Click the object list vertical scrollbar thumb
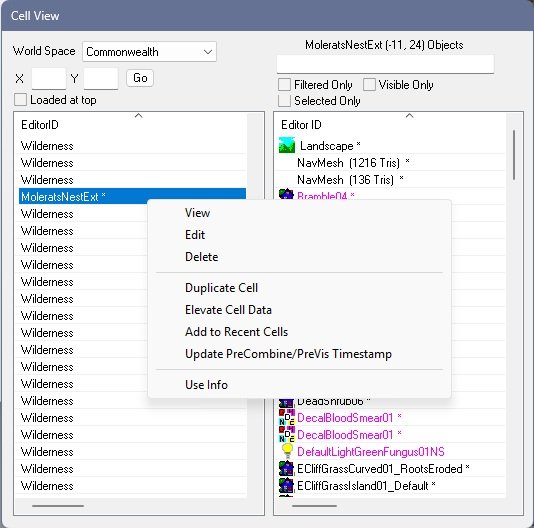The height and width of the screenshot is (528, 534). click(x=514, y=155)
